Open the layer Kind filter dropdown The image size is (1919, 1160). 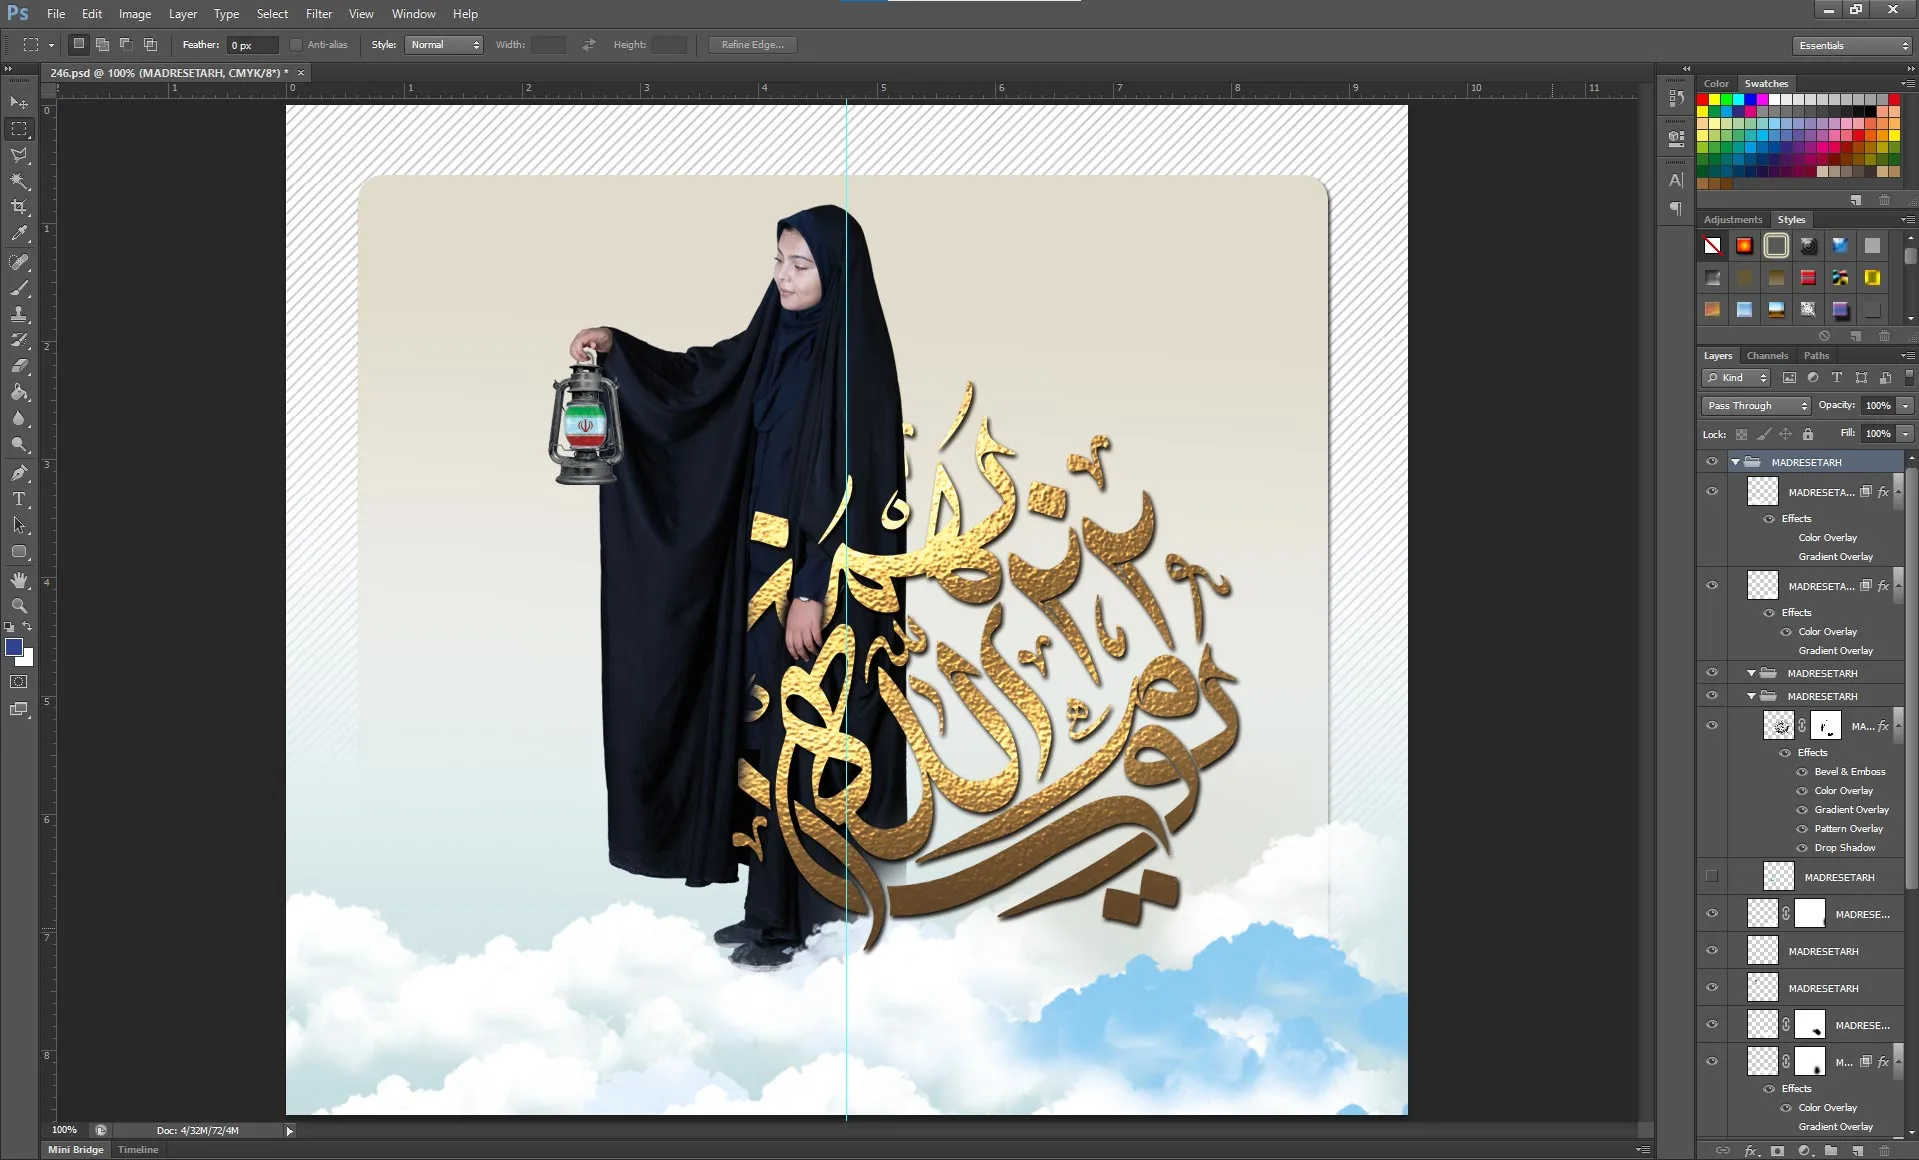(1736, 378)
